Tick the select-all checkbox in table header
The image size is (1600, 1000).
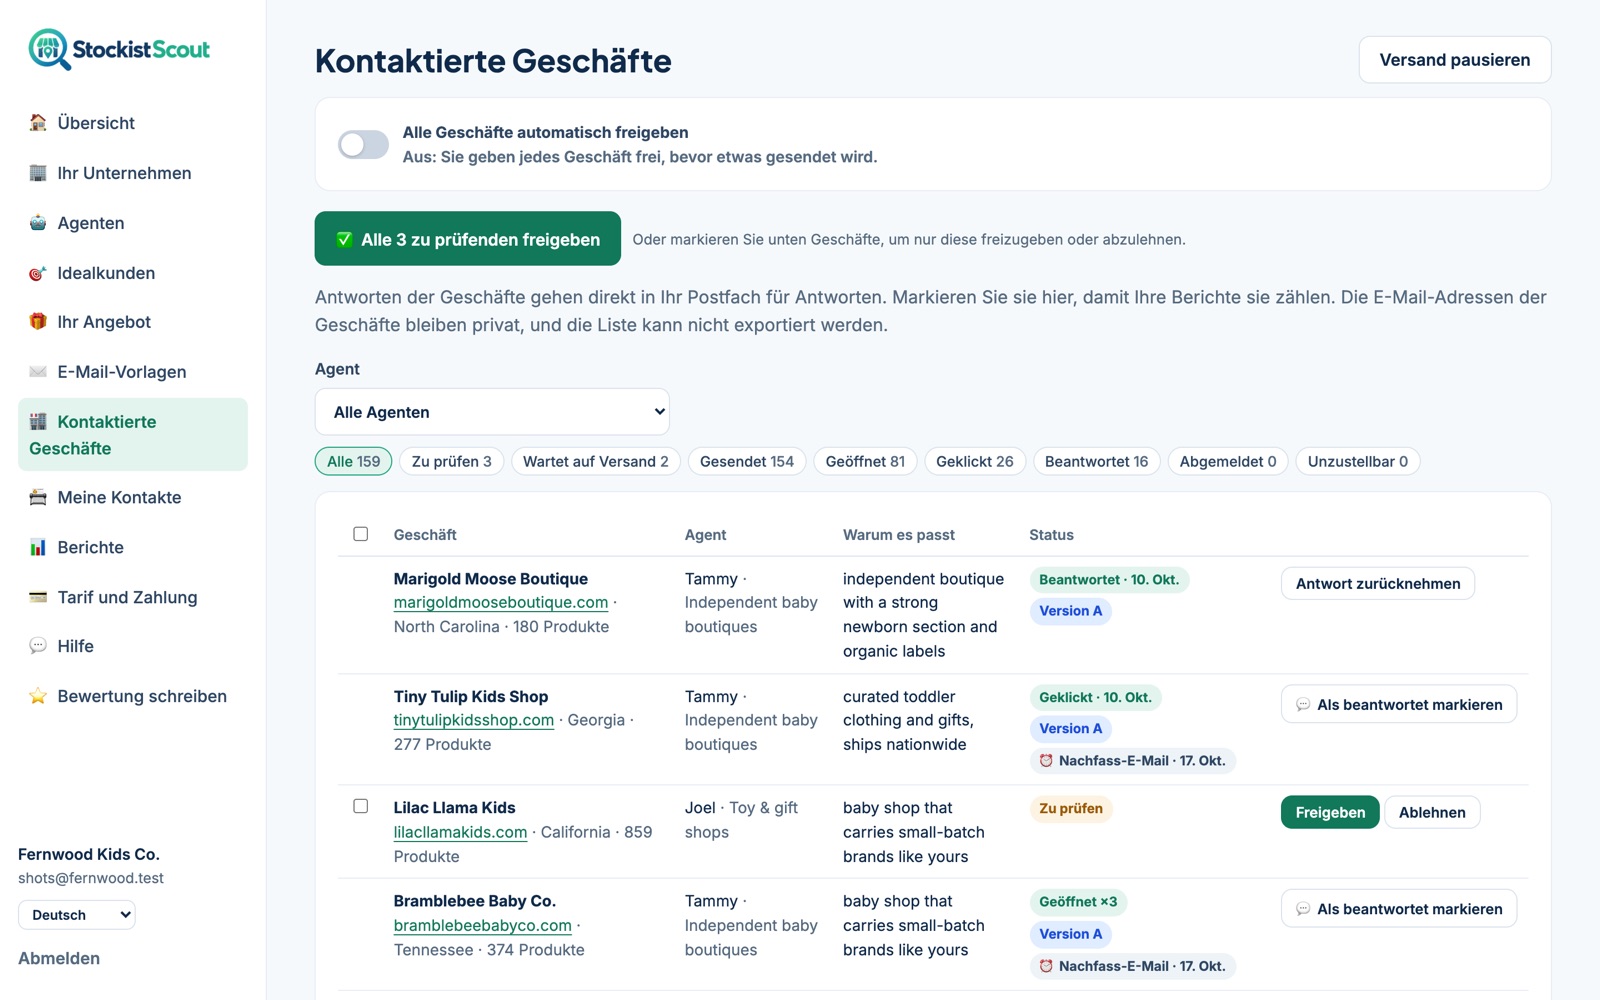tap(361, 534)
